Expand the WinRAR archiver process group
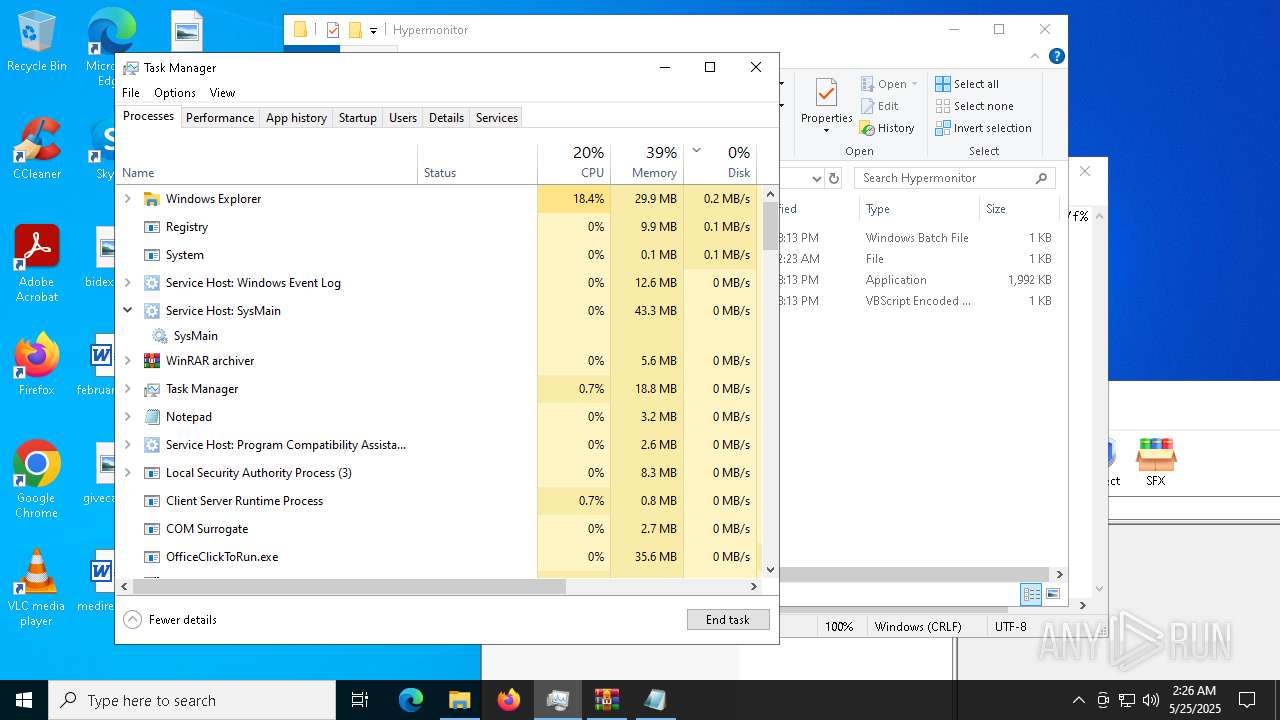The height and width of the screenshot is (720, 1280). click(127, 361)
